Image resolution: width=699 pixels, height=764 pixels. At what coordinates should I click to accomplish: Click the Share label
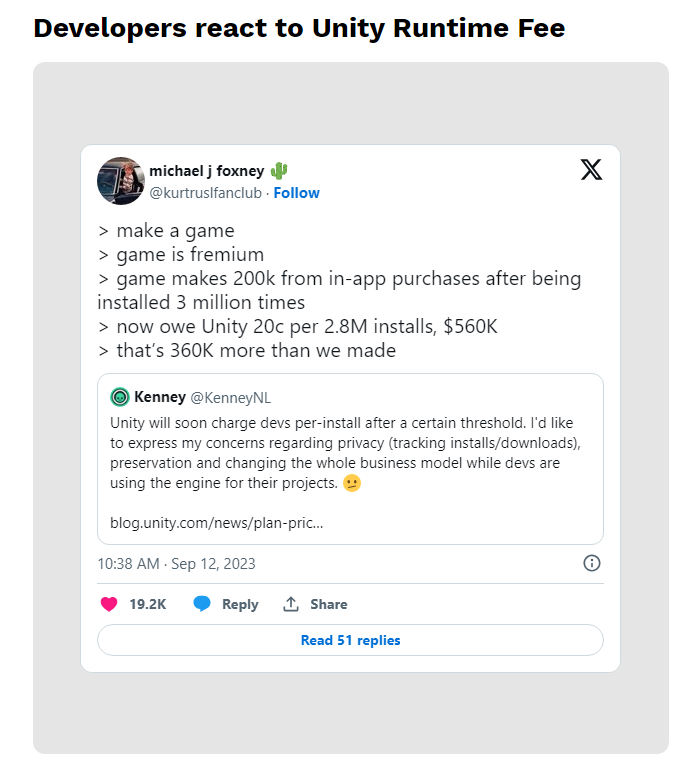tap(328, 604)
